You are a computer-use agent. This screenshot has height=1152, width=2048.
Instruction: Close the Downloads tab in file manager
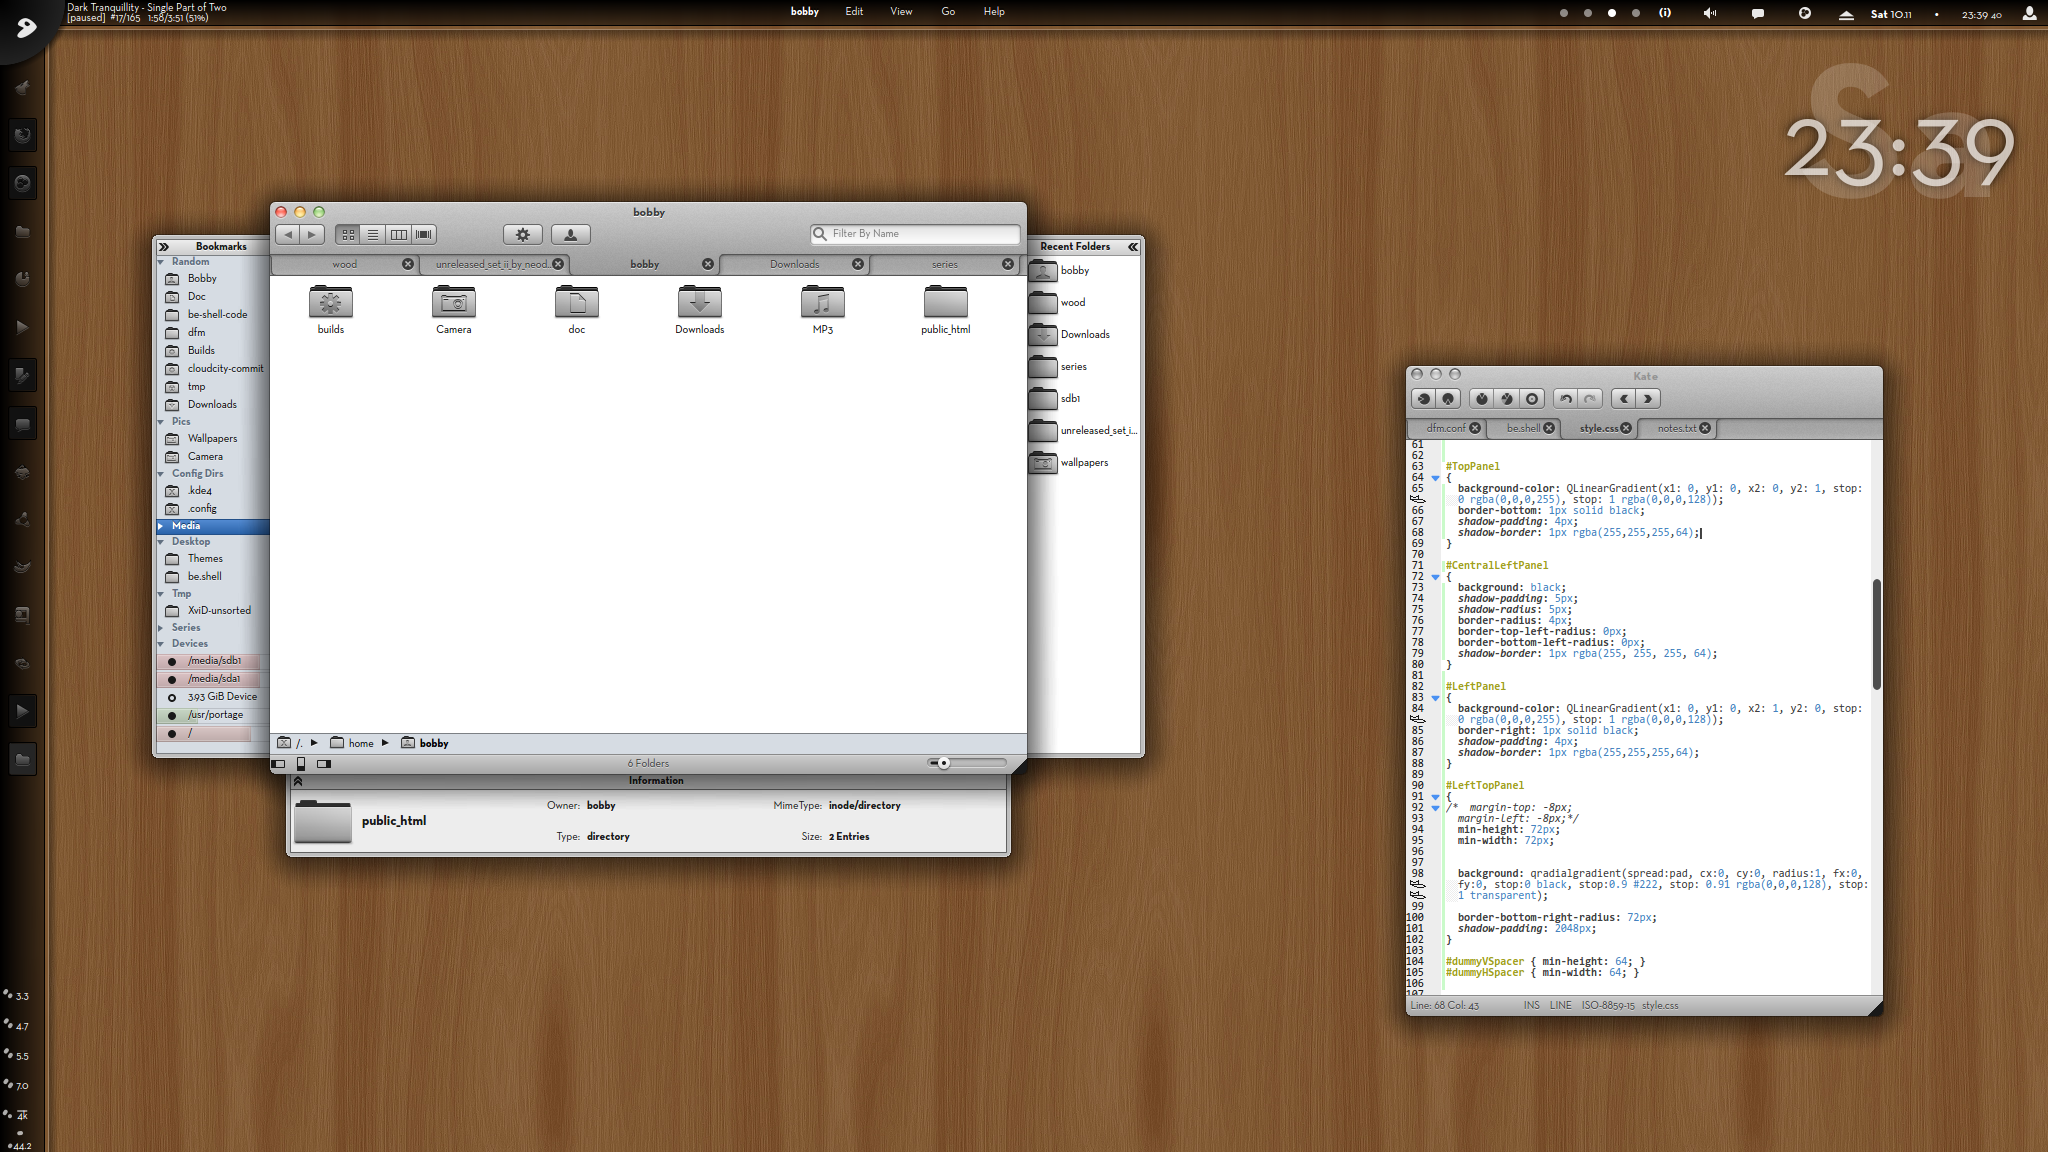coord(858,264)
